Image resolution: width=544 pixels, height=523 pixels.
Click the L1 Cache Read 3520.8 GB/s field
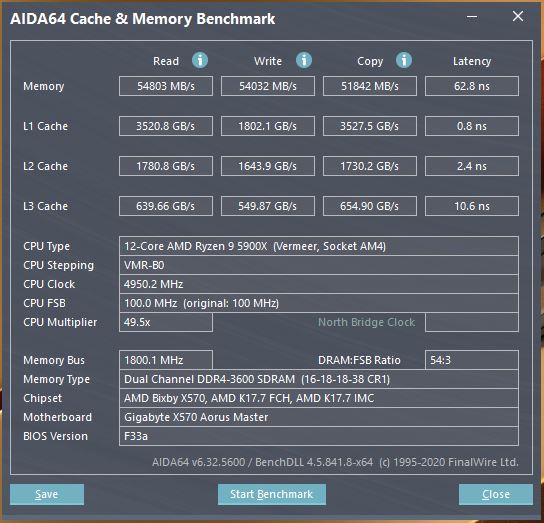point(166,126)
